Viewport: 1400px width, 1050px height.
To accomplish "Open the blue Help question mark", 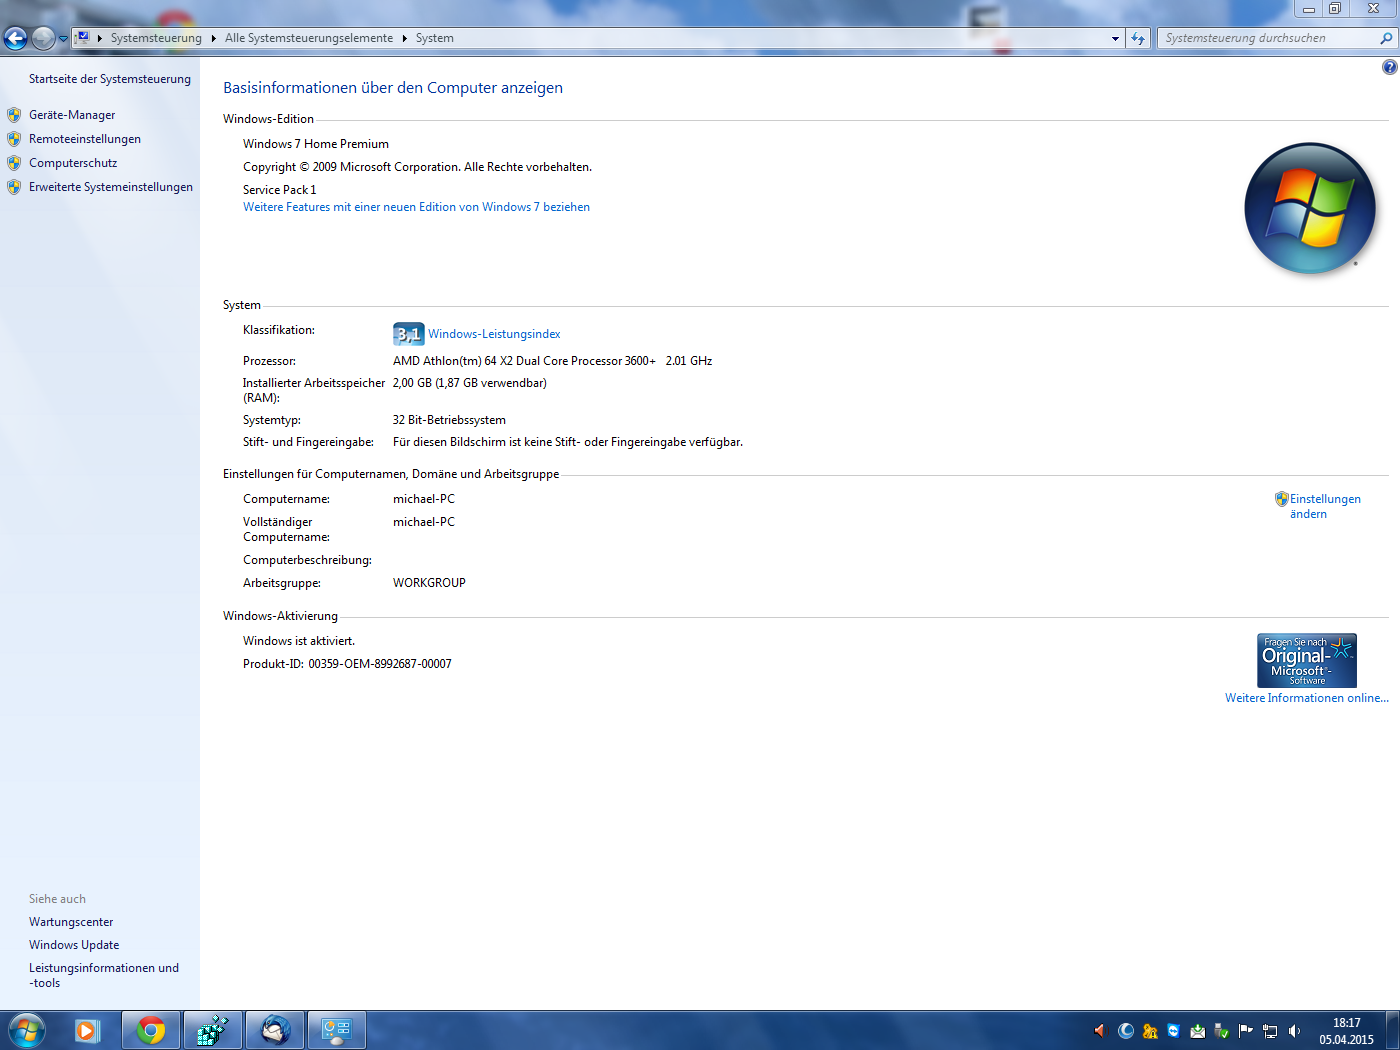I will pyautogui.click(x=1389, y=67).
